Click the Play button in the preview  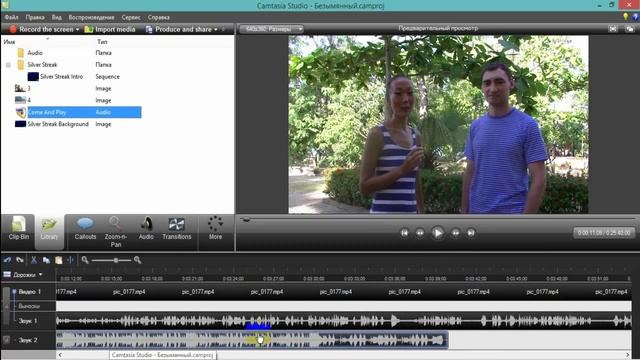(438, 233)
